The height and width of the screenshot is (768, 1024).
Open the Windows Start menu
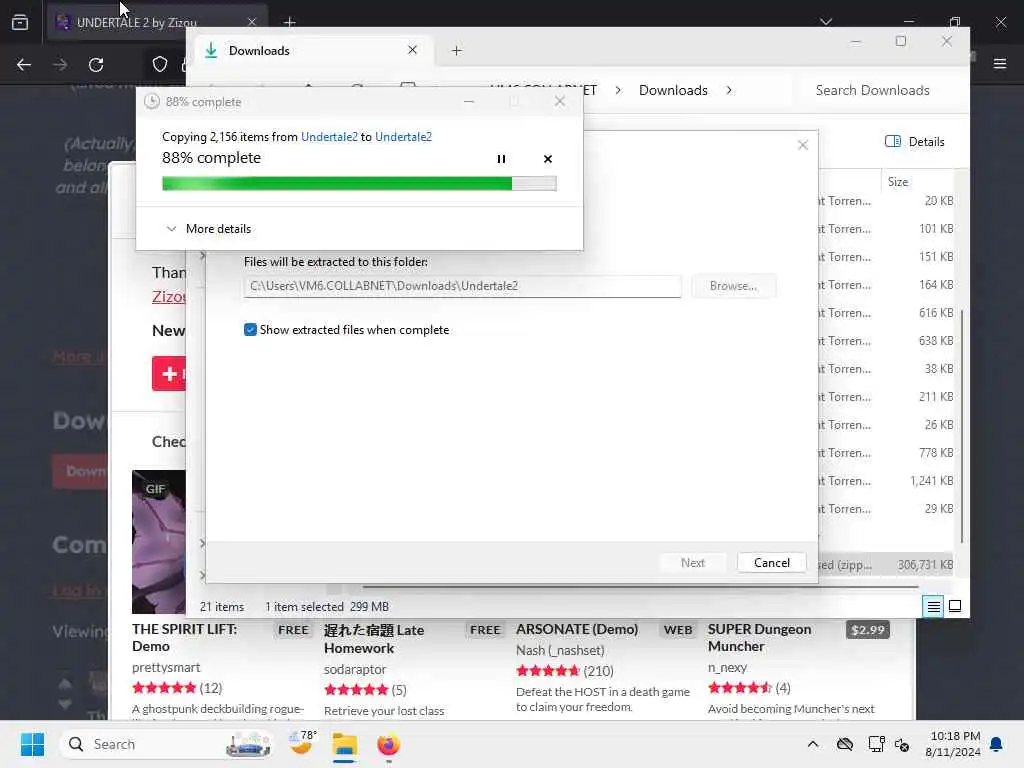coord(32,744)
